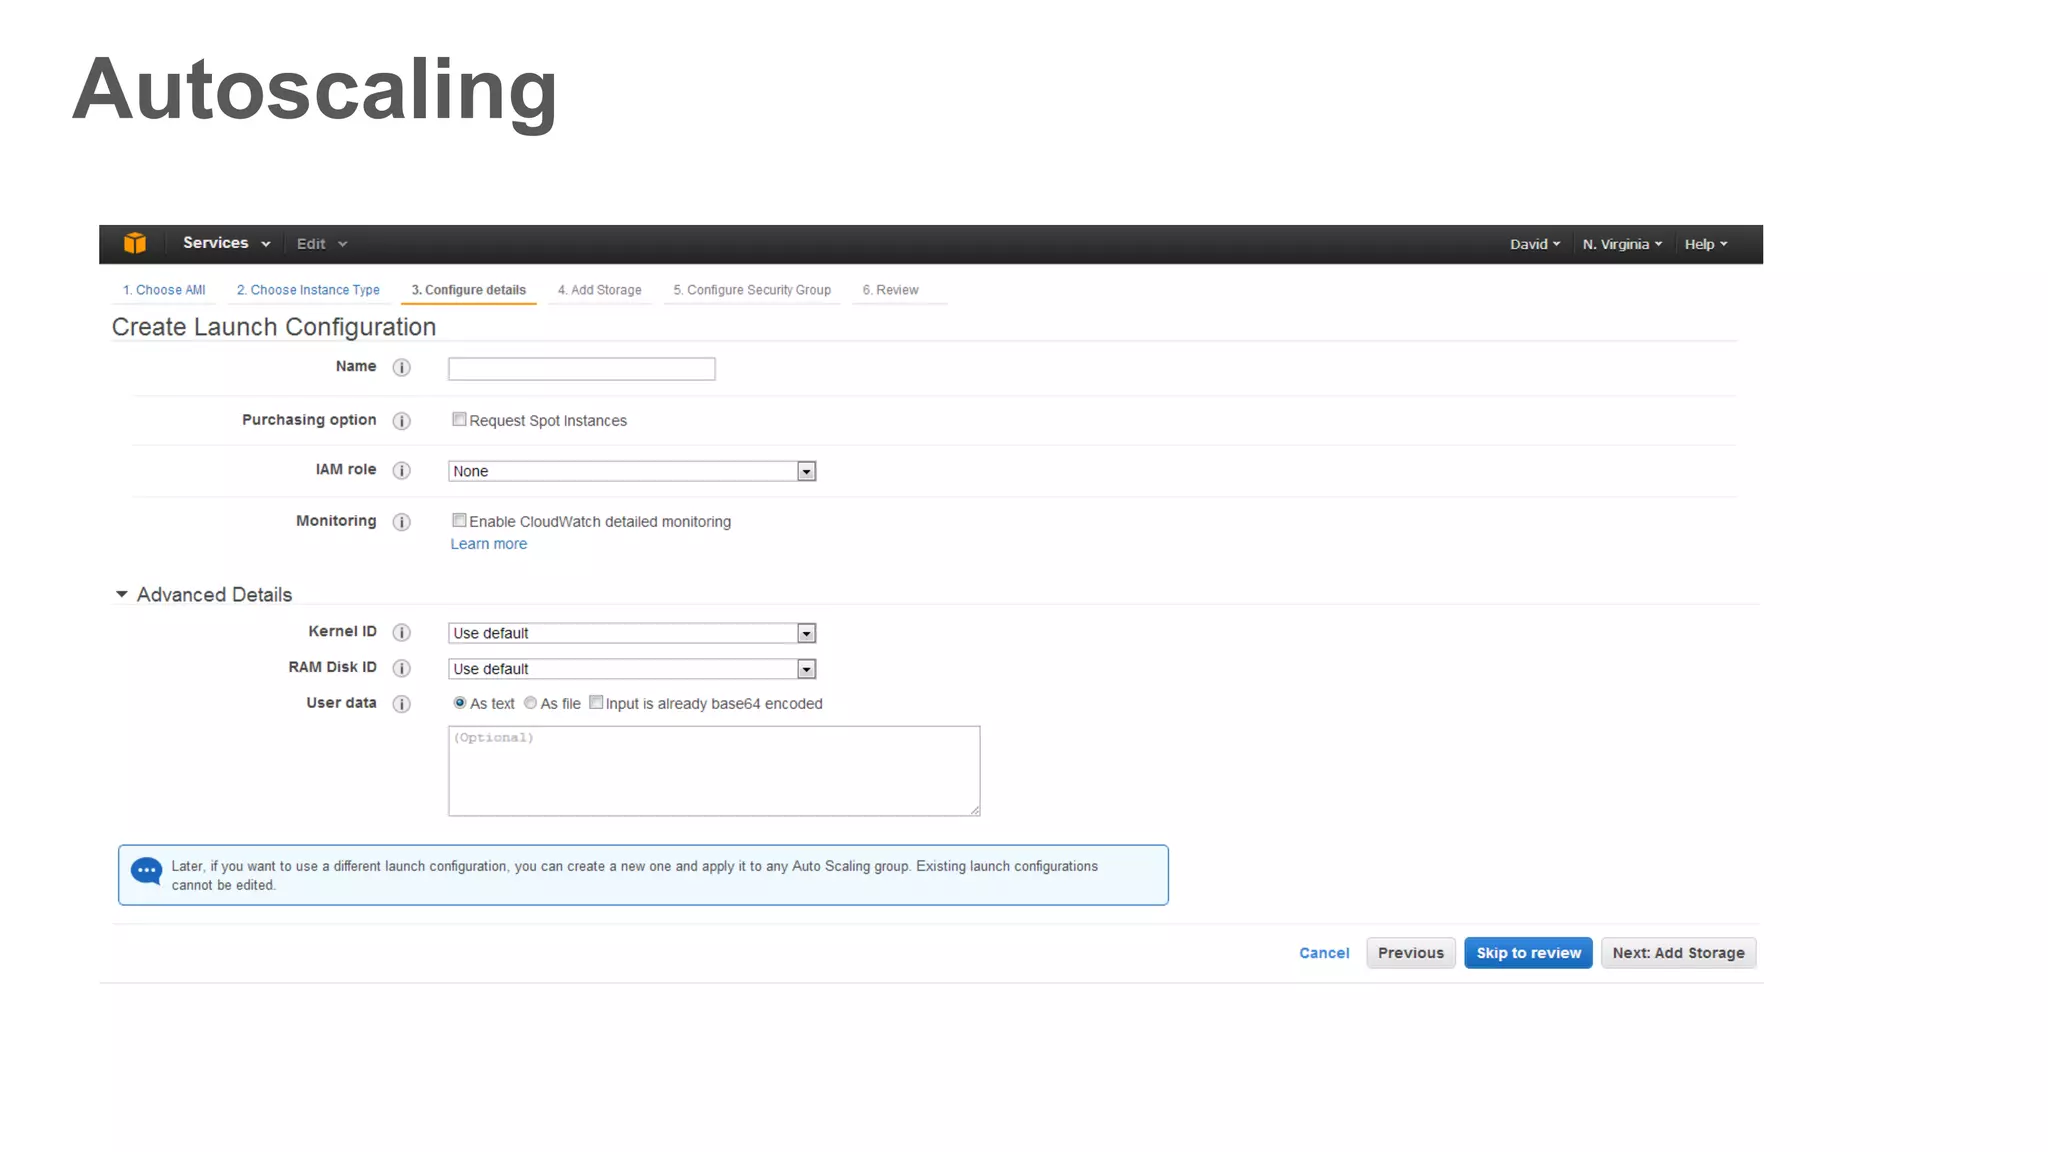Viewport: 2048px width, 1152px height.
Task: Click the Monitoring info icon
Action: coord(402,522)
